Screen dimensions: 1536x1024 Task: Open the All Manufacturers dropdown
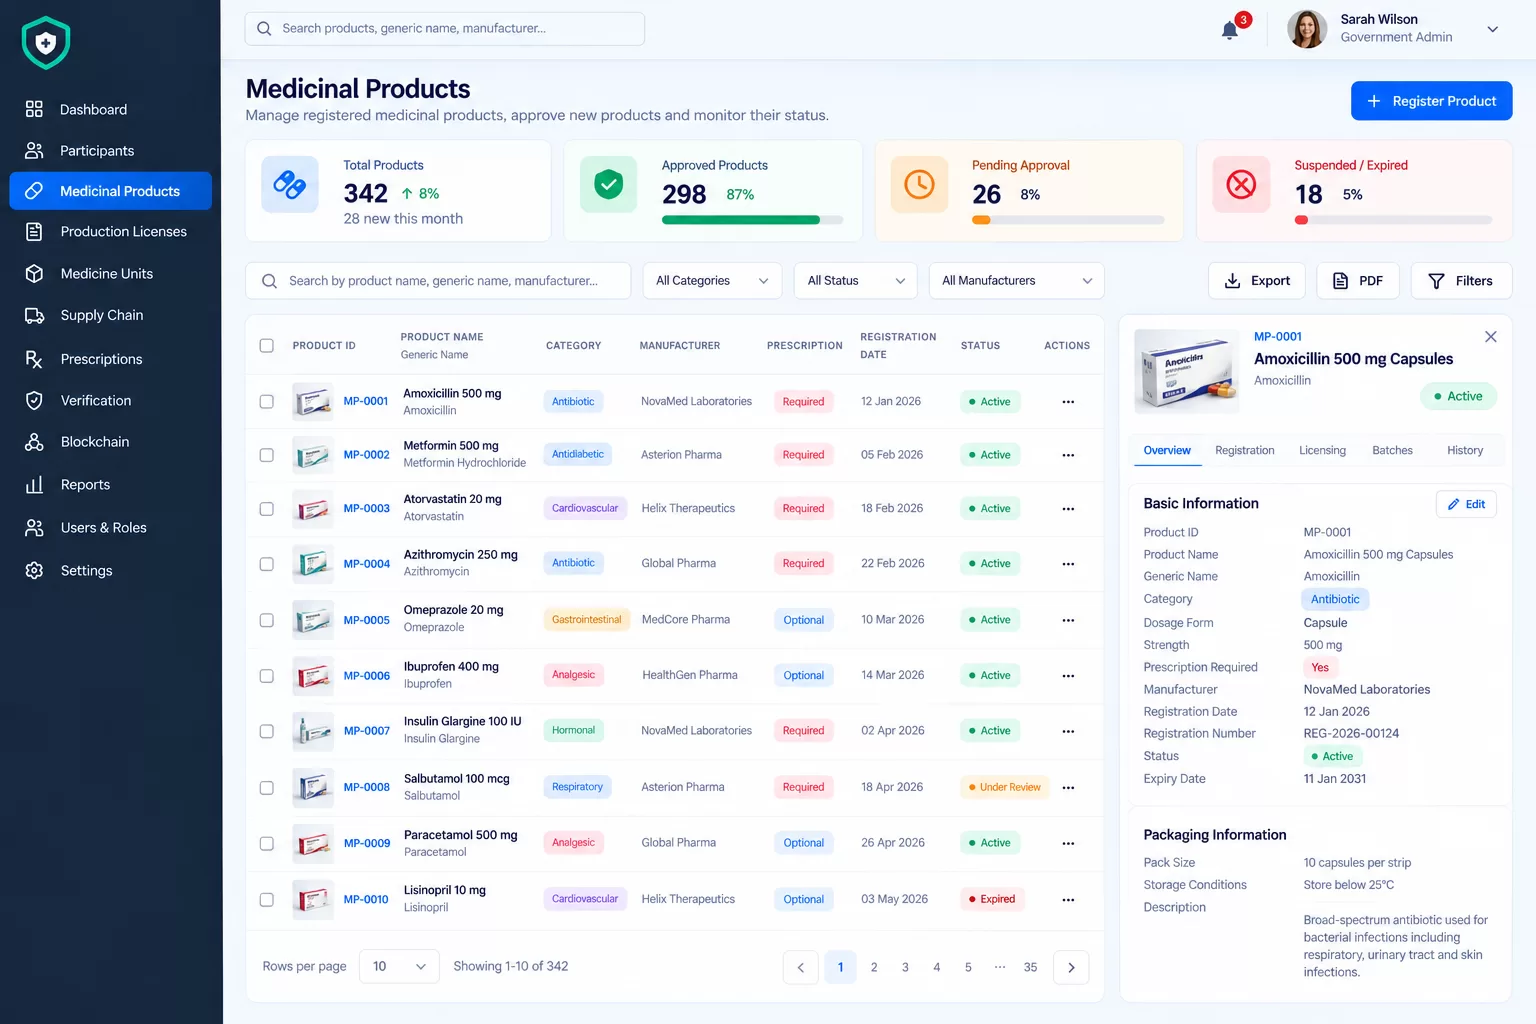point(1016,281)
